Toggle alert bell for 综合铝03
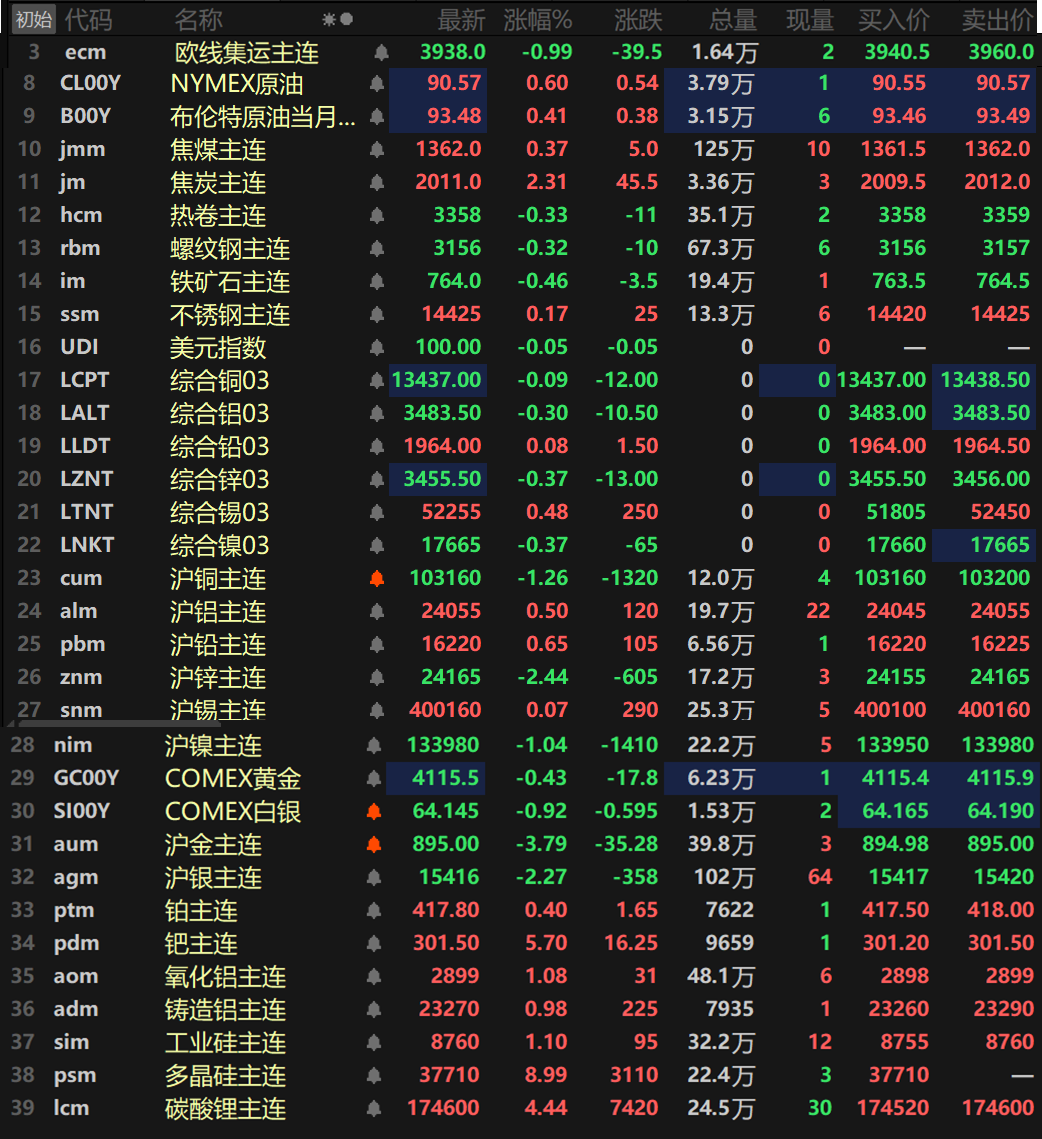This screenshot has width=1042, height=1139. click(x=376, y=413)
